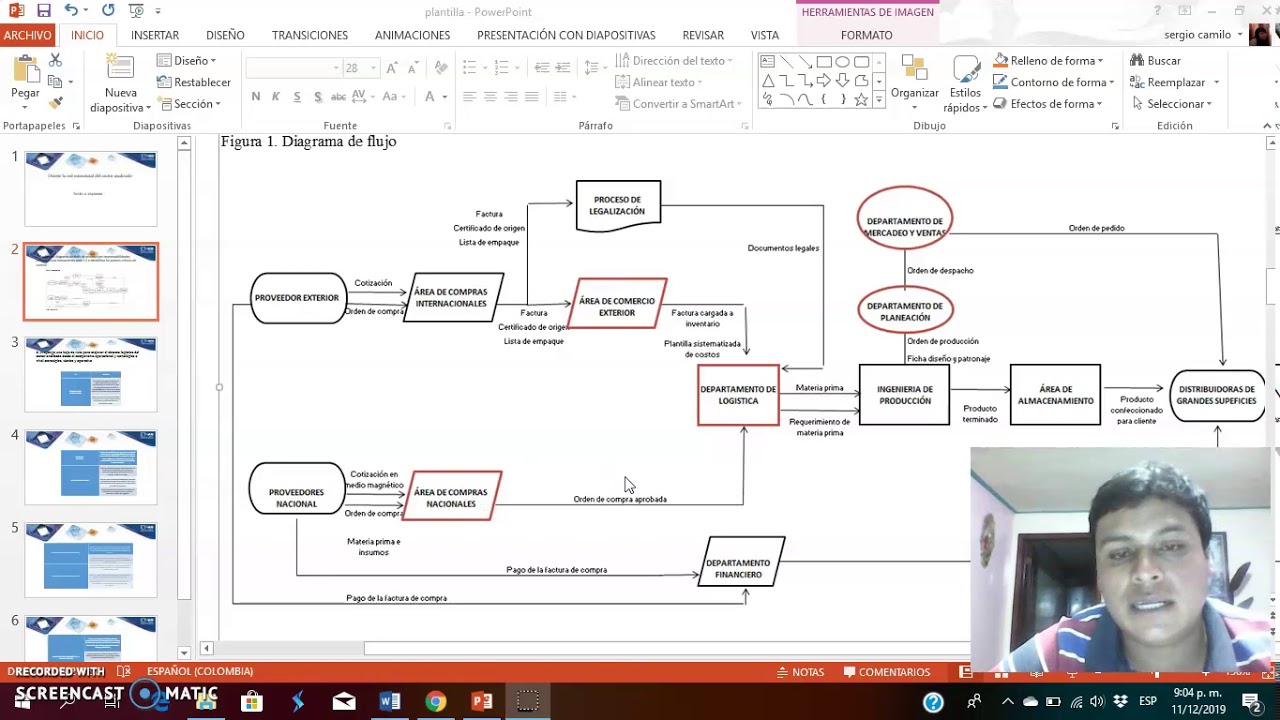1280x720 pixels.
Task: Select slide 3 thumbnail
Action: pyautogui.click(x=91, y=374)
